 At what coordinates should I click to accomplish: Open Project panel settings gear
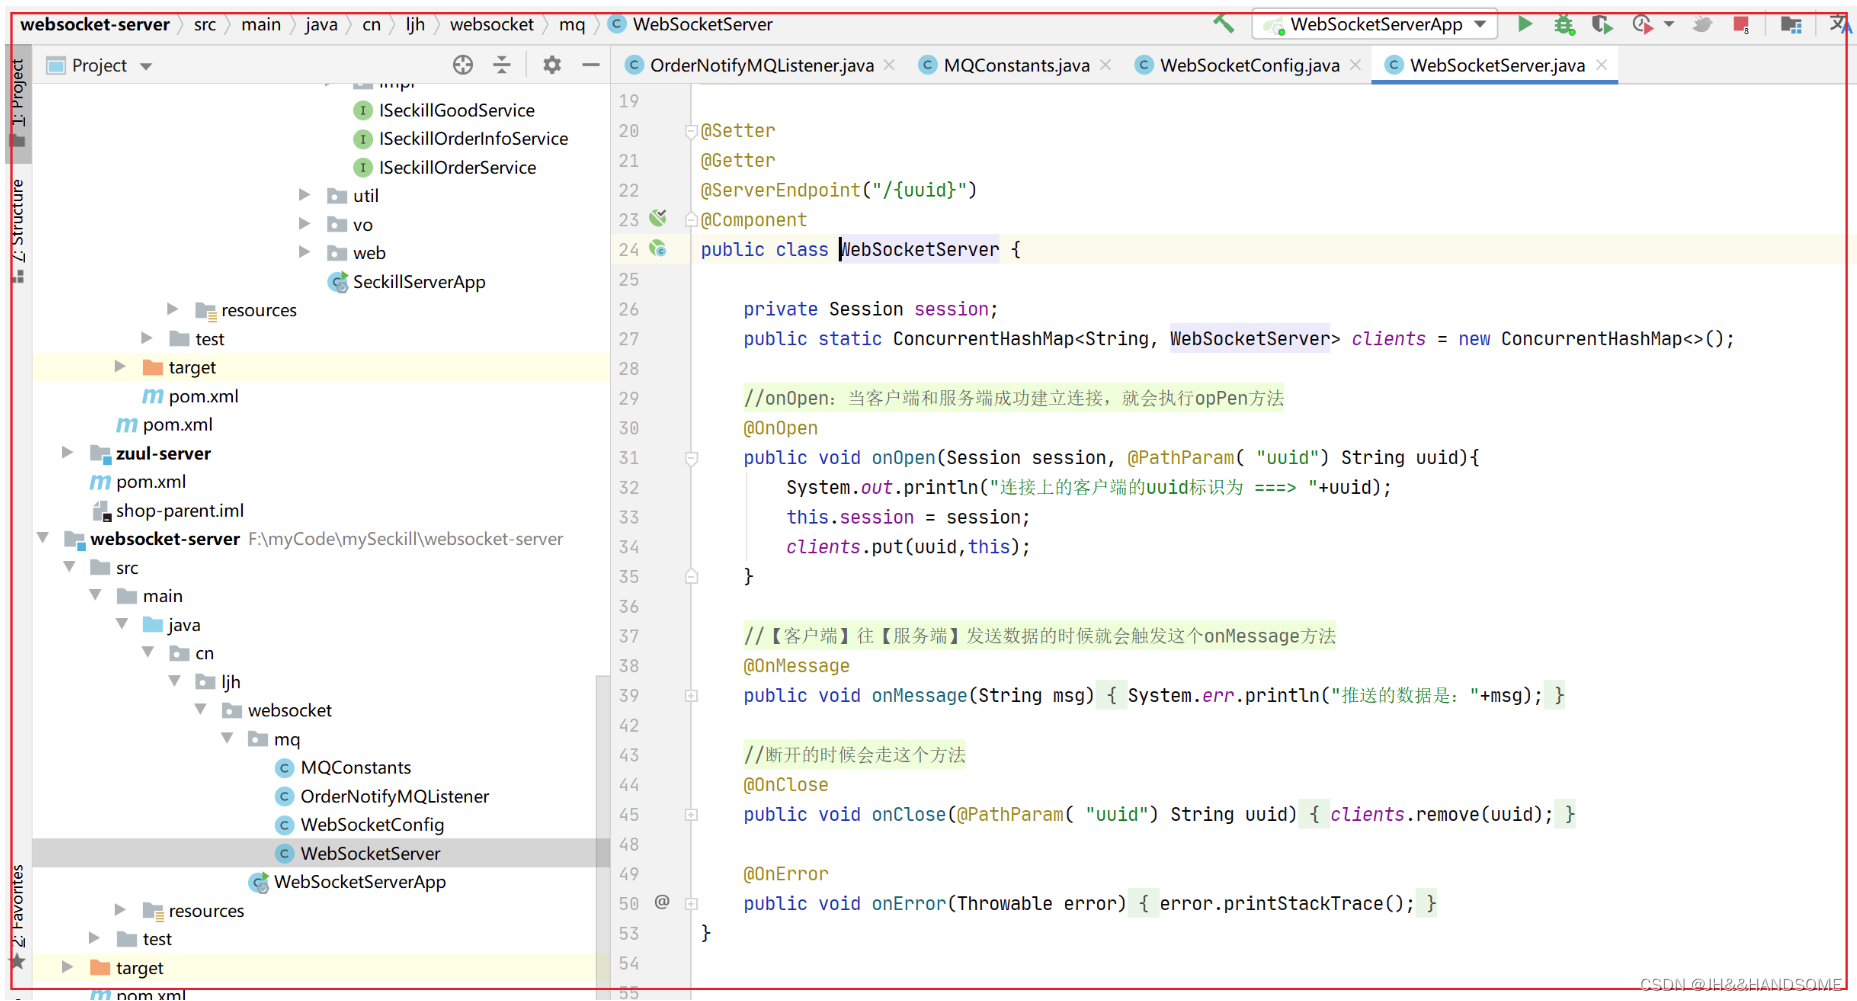point(552,65)
